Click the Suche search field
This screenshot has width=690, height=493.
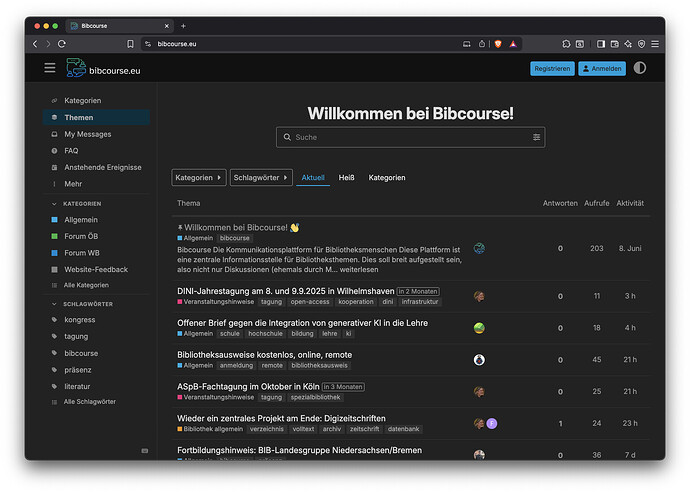410,137
